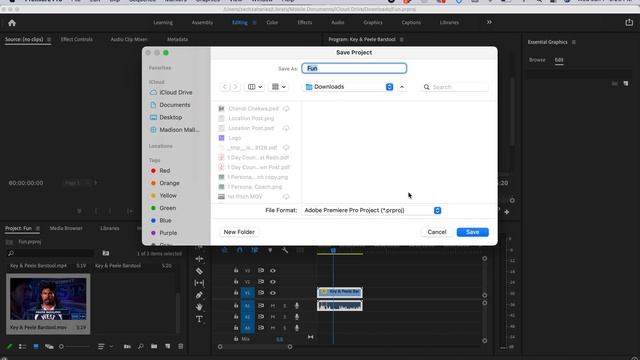Open sort icons dropdown arrow
The height and width of the screenshot is (360, 640).
(111, 347)
